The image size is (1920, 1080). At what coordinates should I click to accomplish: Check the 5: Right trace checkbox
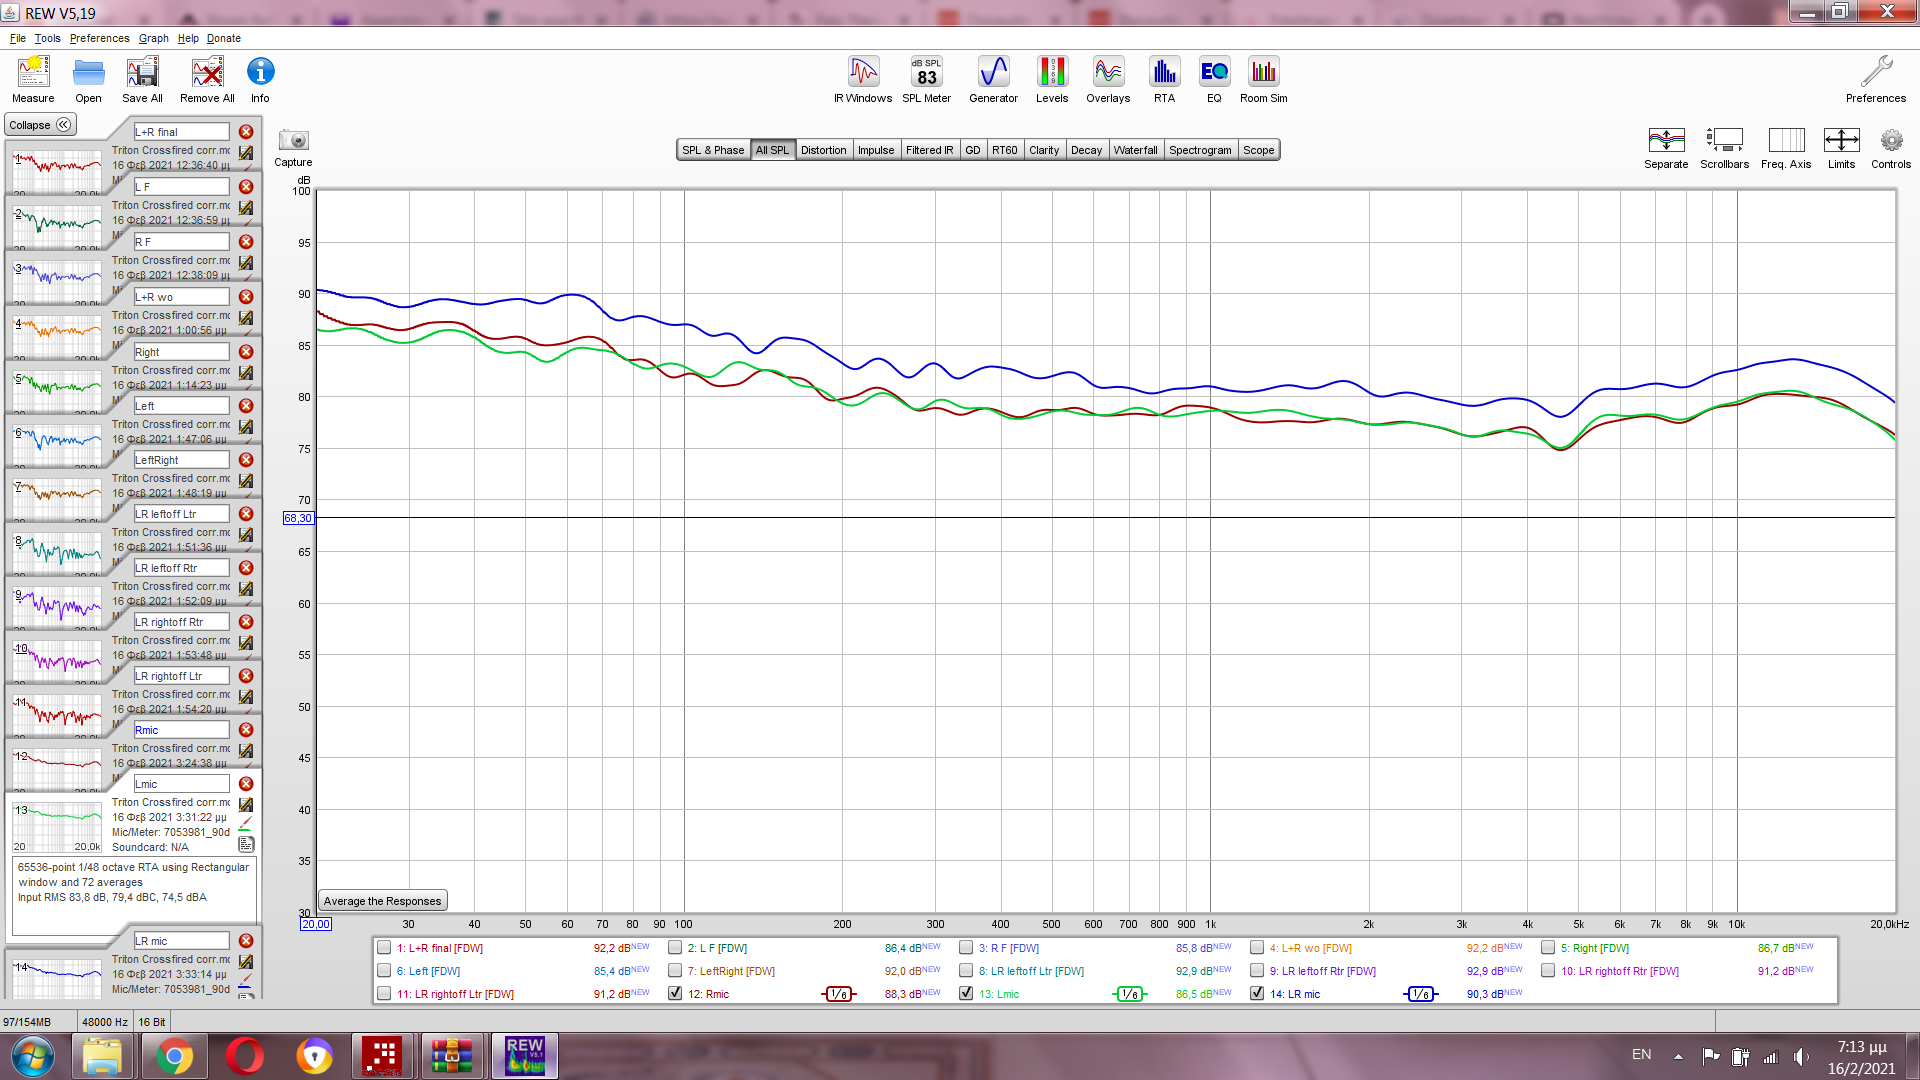pos(1548,948)
